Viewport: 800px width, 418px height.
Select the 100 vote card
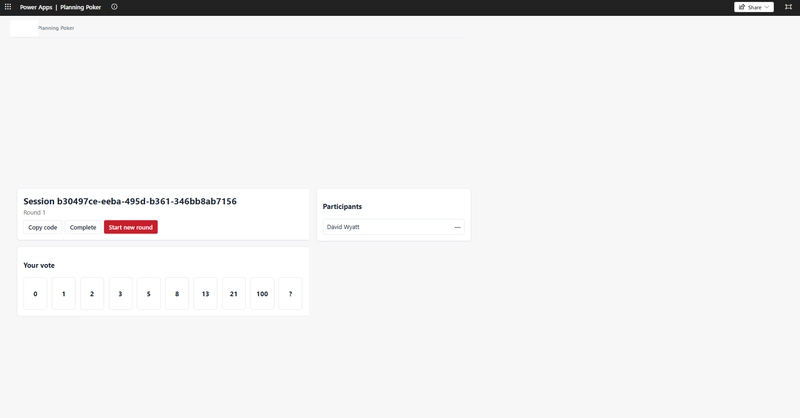262,294
